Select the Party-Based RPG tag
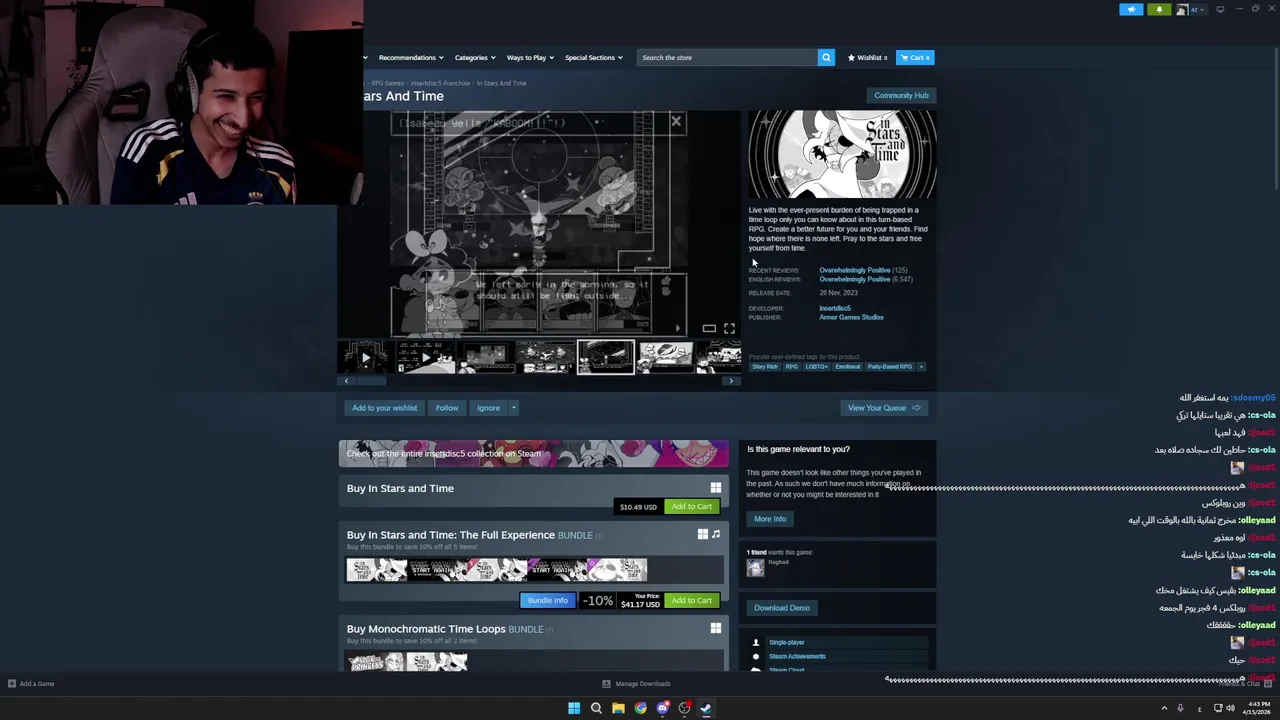The image size is (1280, 720). [x=889, y=367]
